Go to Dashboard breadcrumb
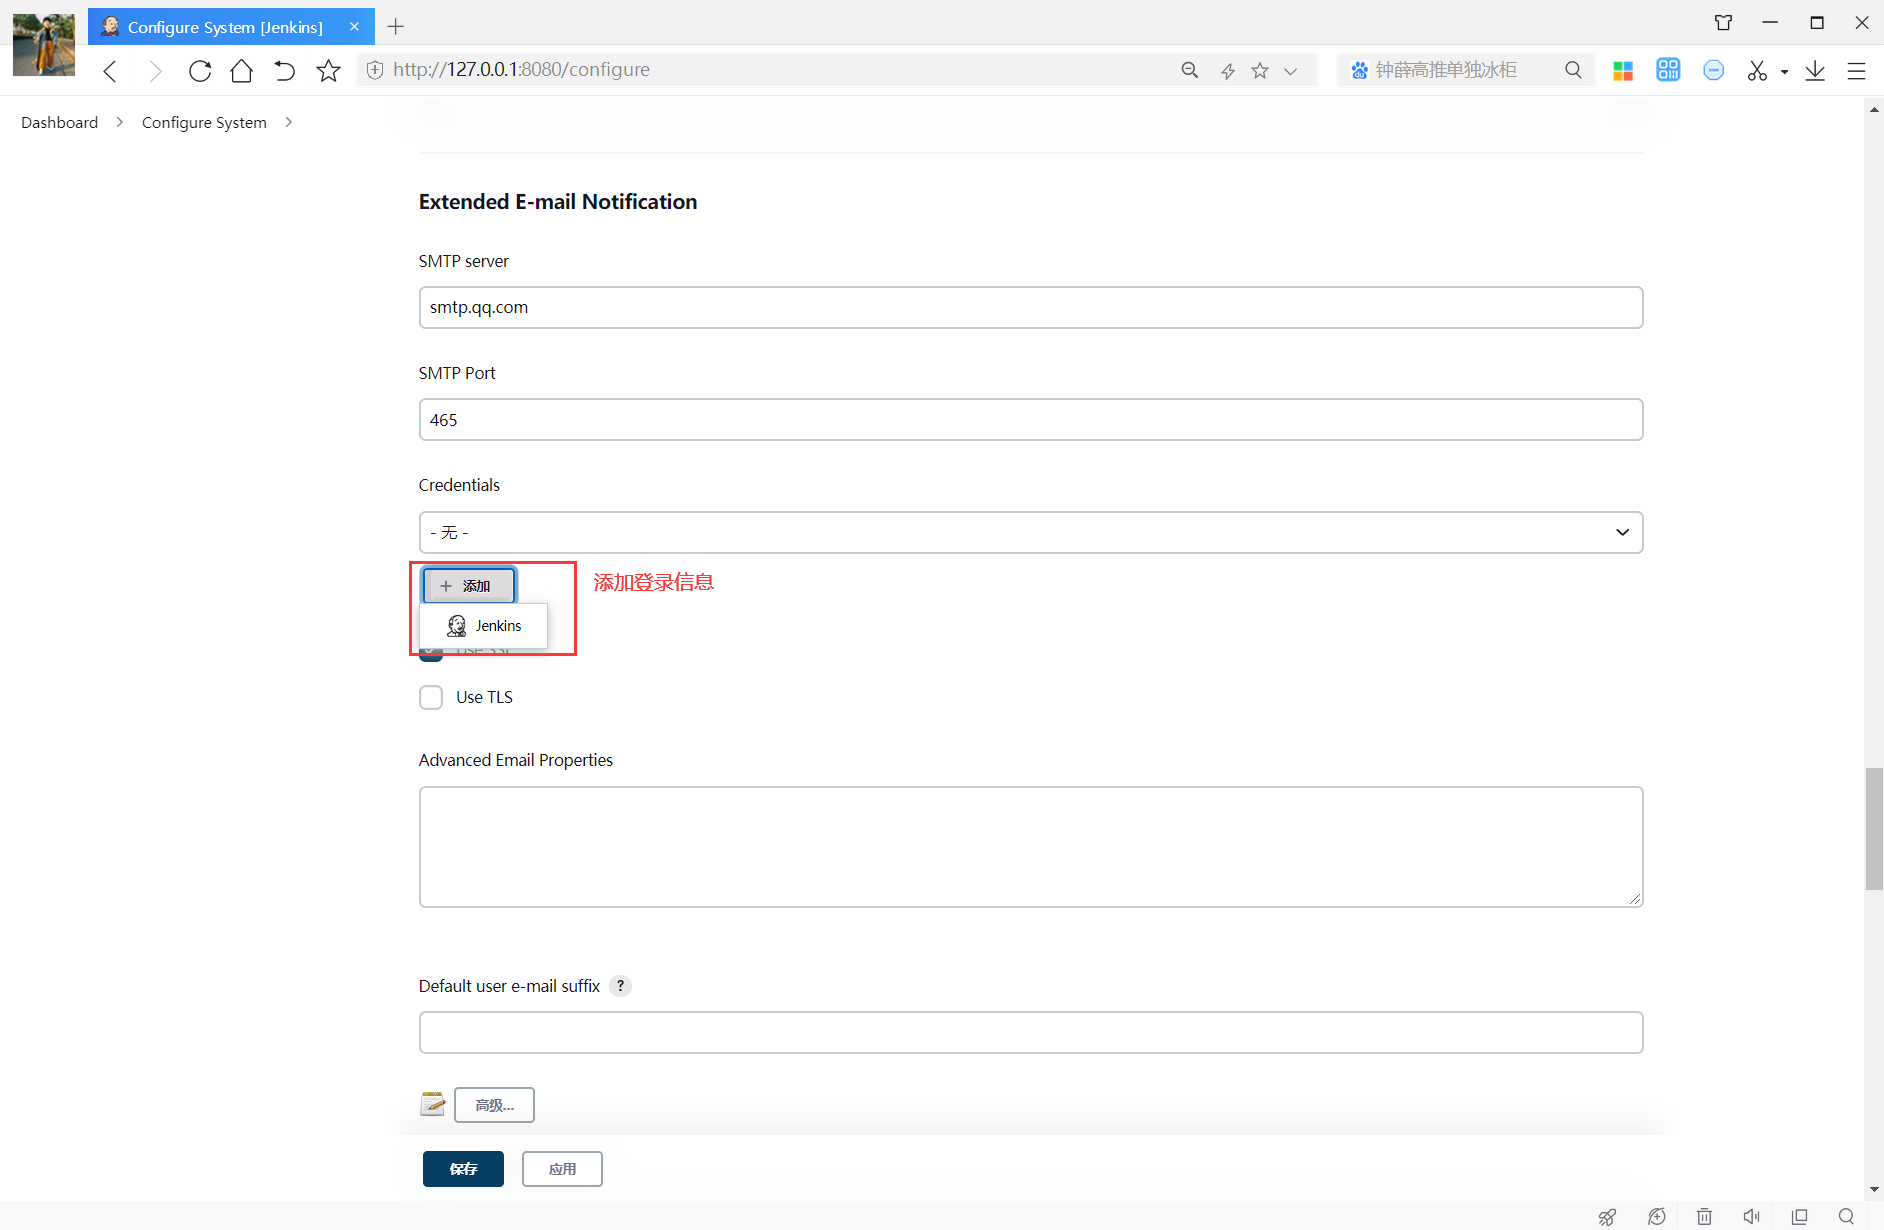 pos(59,122)
